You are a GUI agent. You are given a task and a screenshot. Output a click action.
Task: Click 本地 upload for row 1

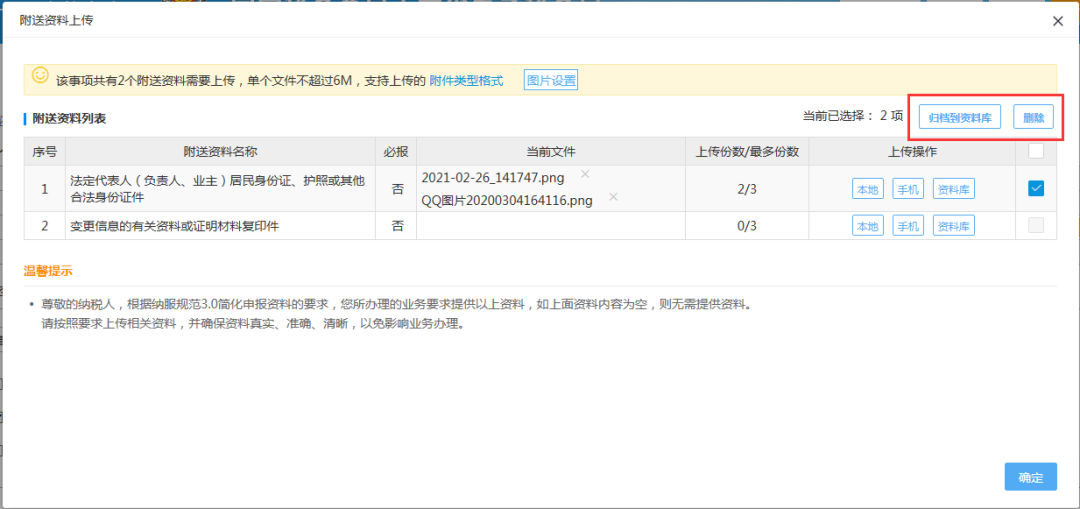click(868, 189)
